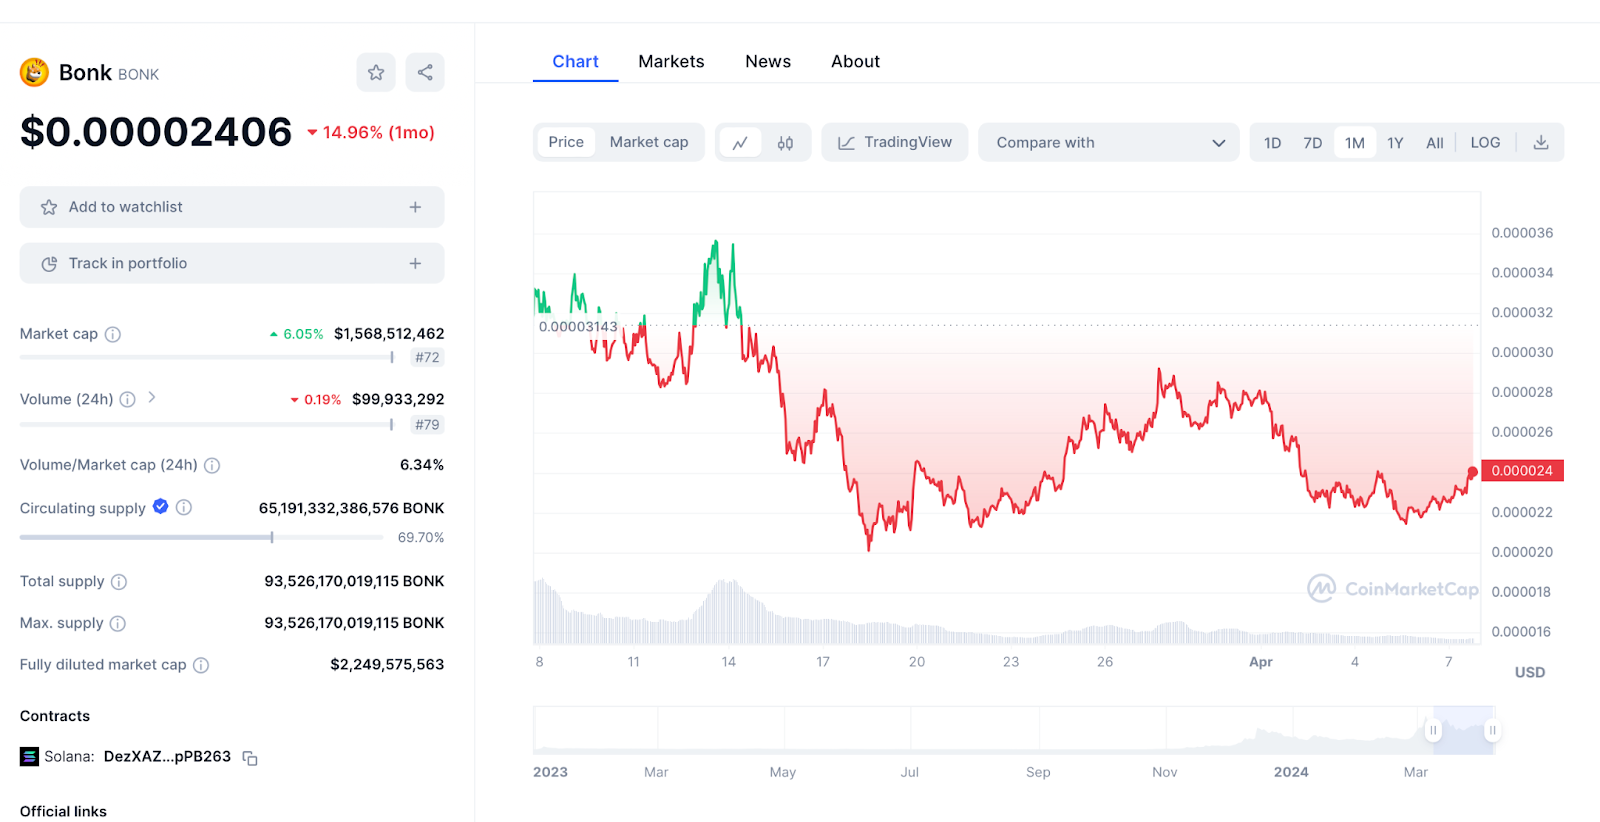
Task: Select 7D time range
Action: pos(1313,143)
